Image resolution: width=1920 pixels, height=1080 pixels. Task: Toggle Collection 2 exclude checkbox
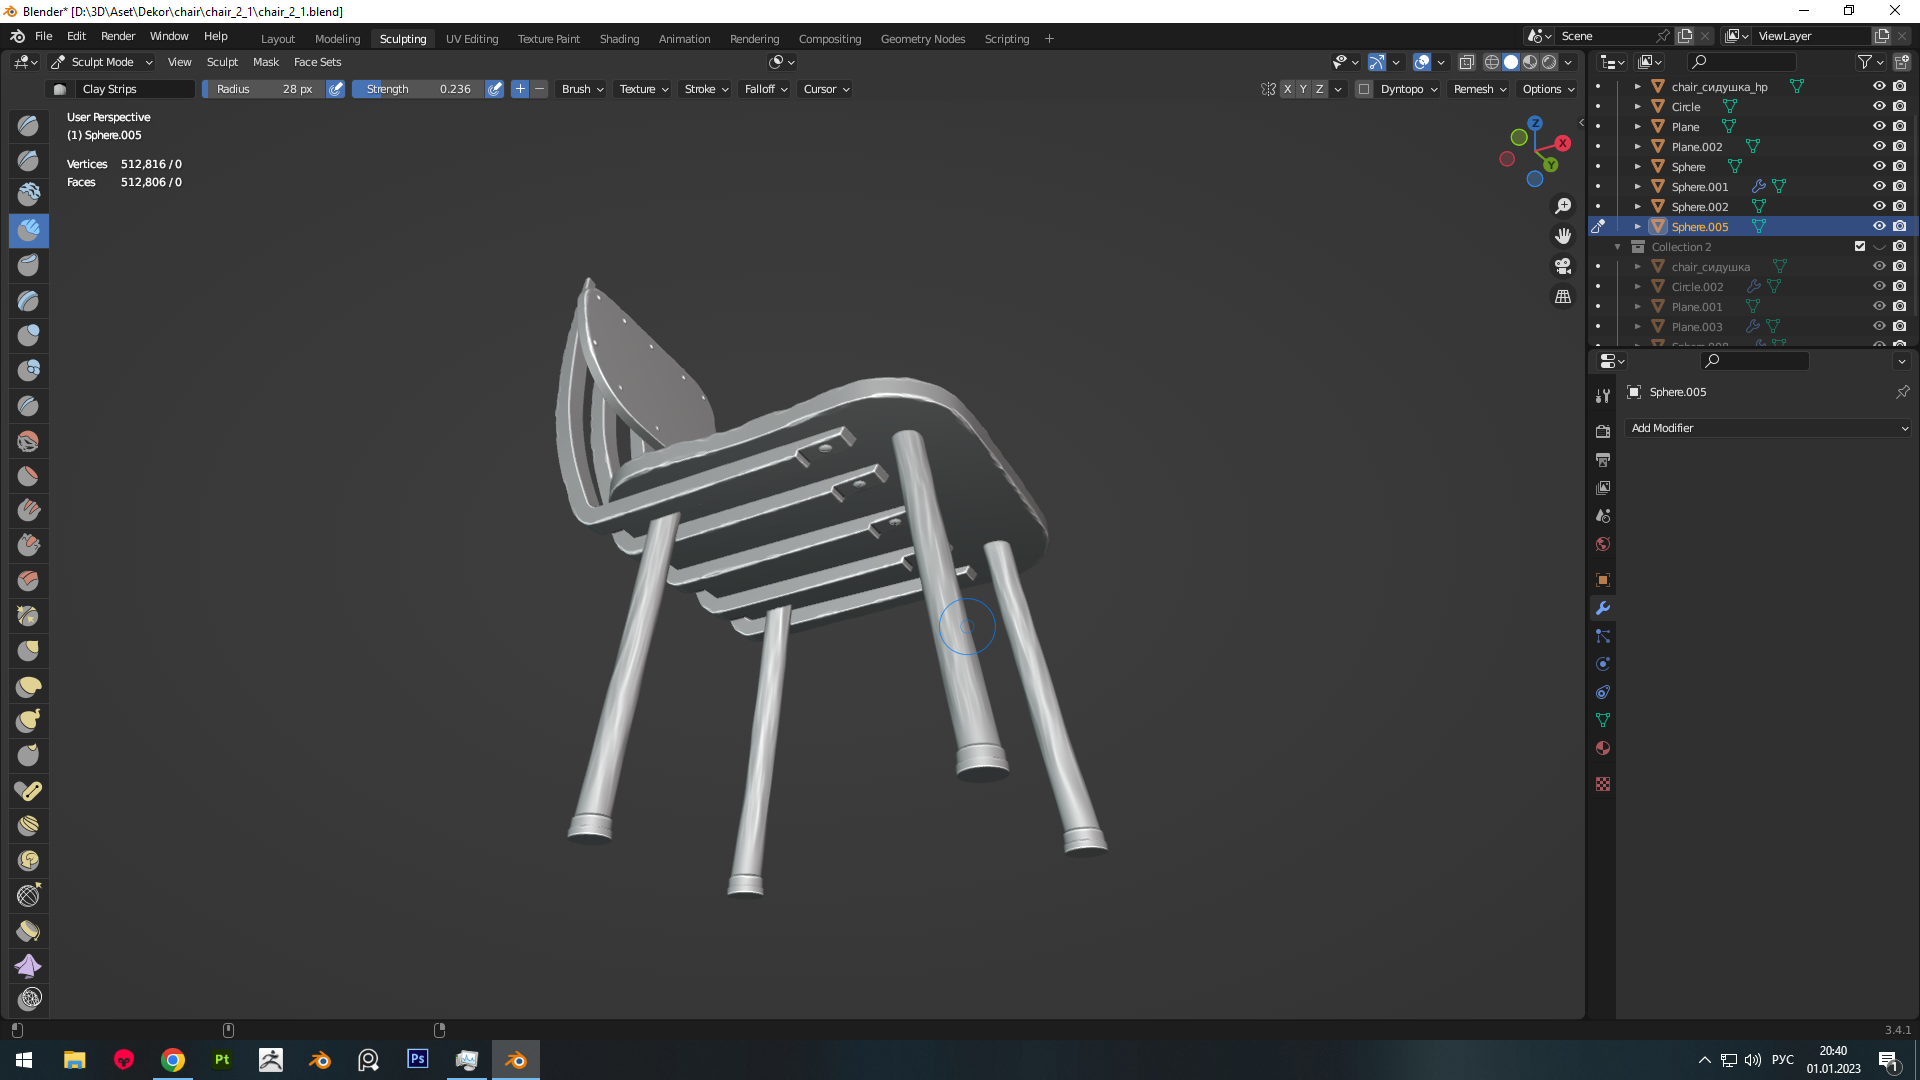pyautogui.click(x=1860, y=246)
